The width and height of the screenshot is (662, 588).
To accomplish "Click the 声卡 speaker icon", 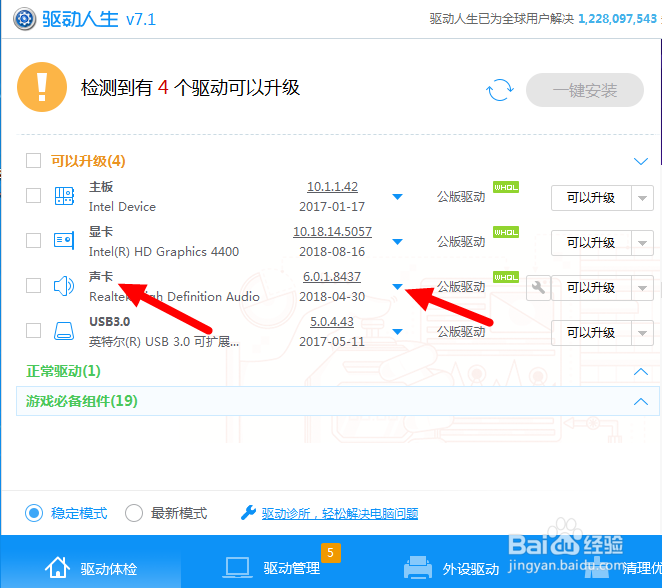I will click(x=64, y=286).
